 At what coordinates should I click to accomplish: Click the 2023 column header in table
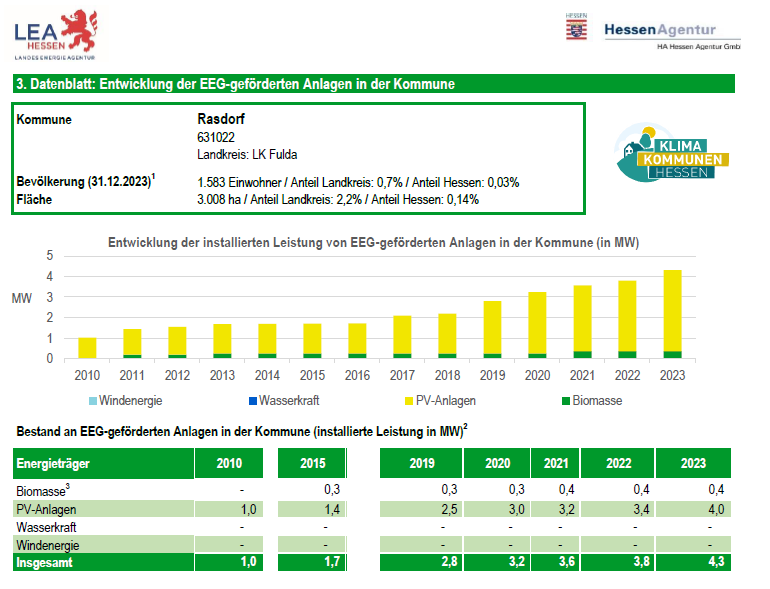coord(691,463)
